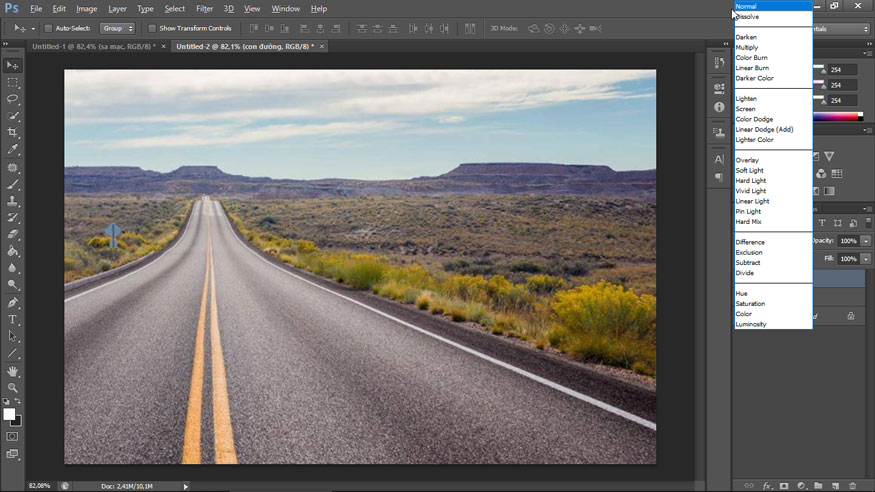875x492 pixels.
Task: Swap foreground and background colors
Action: (18, 401)
